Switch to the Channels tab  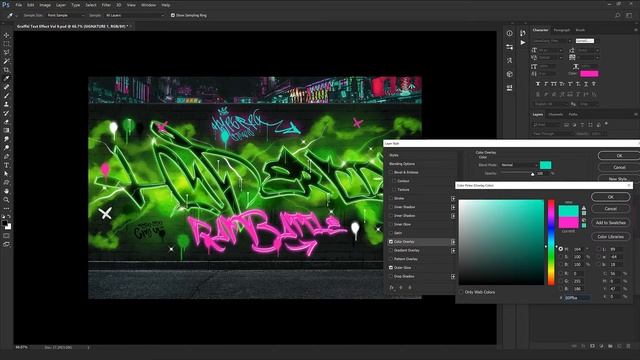click(556, 115)
